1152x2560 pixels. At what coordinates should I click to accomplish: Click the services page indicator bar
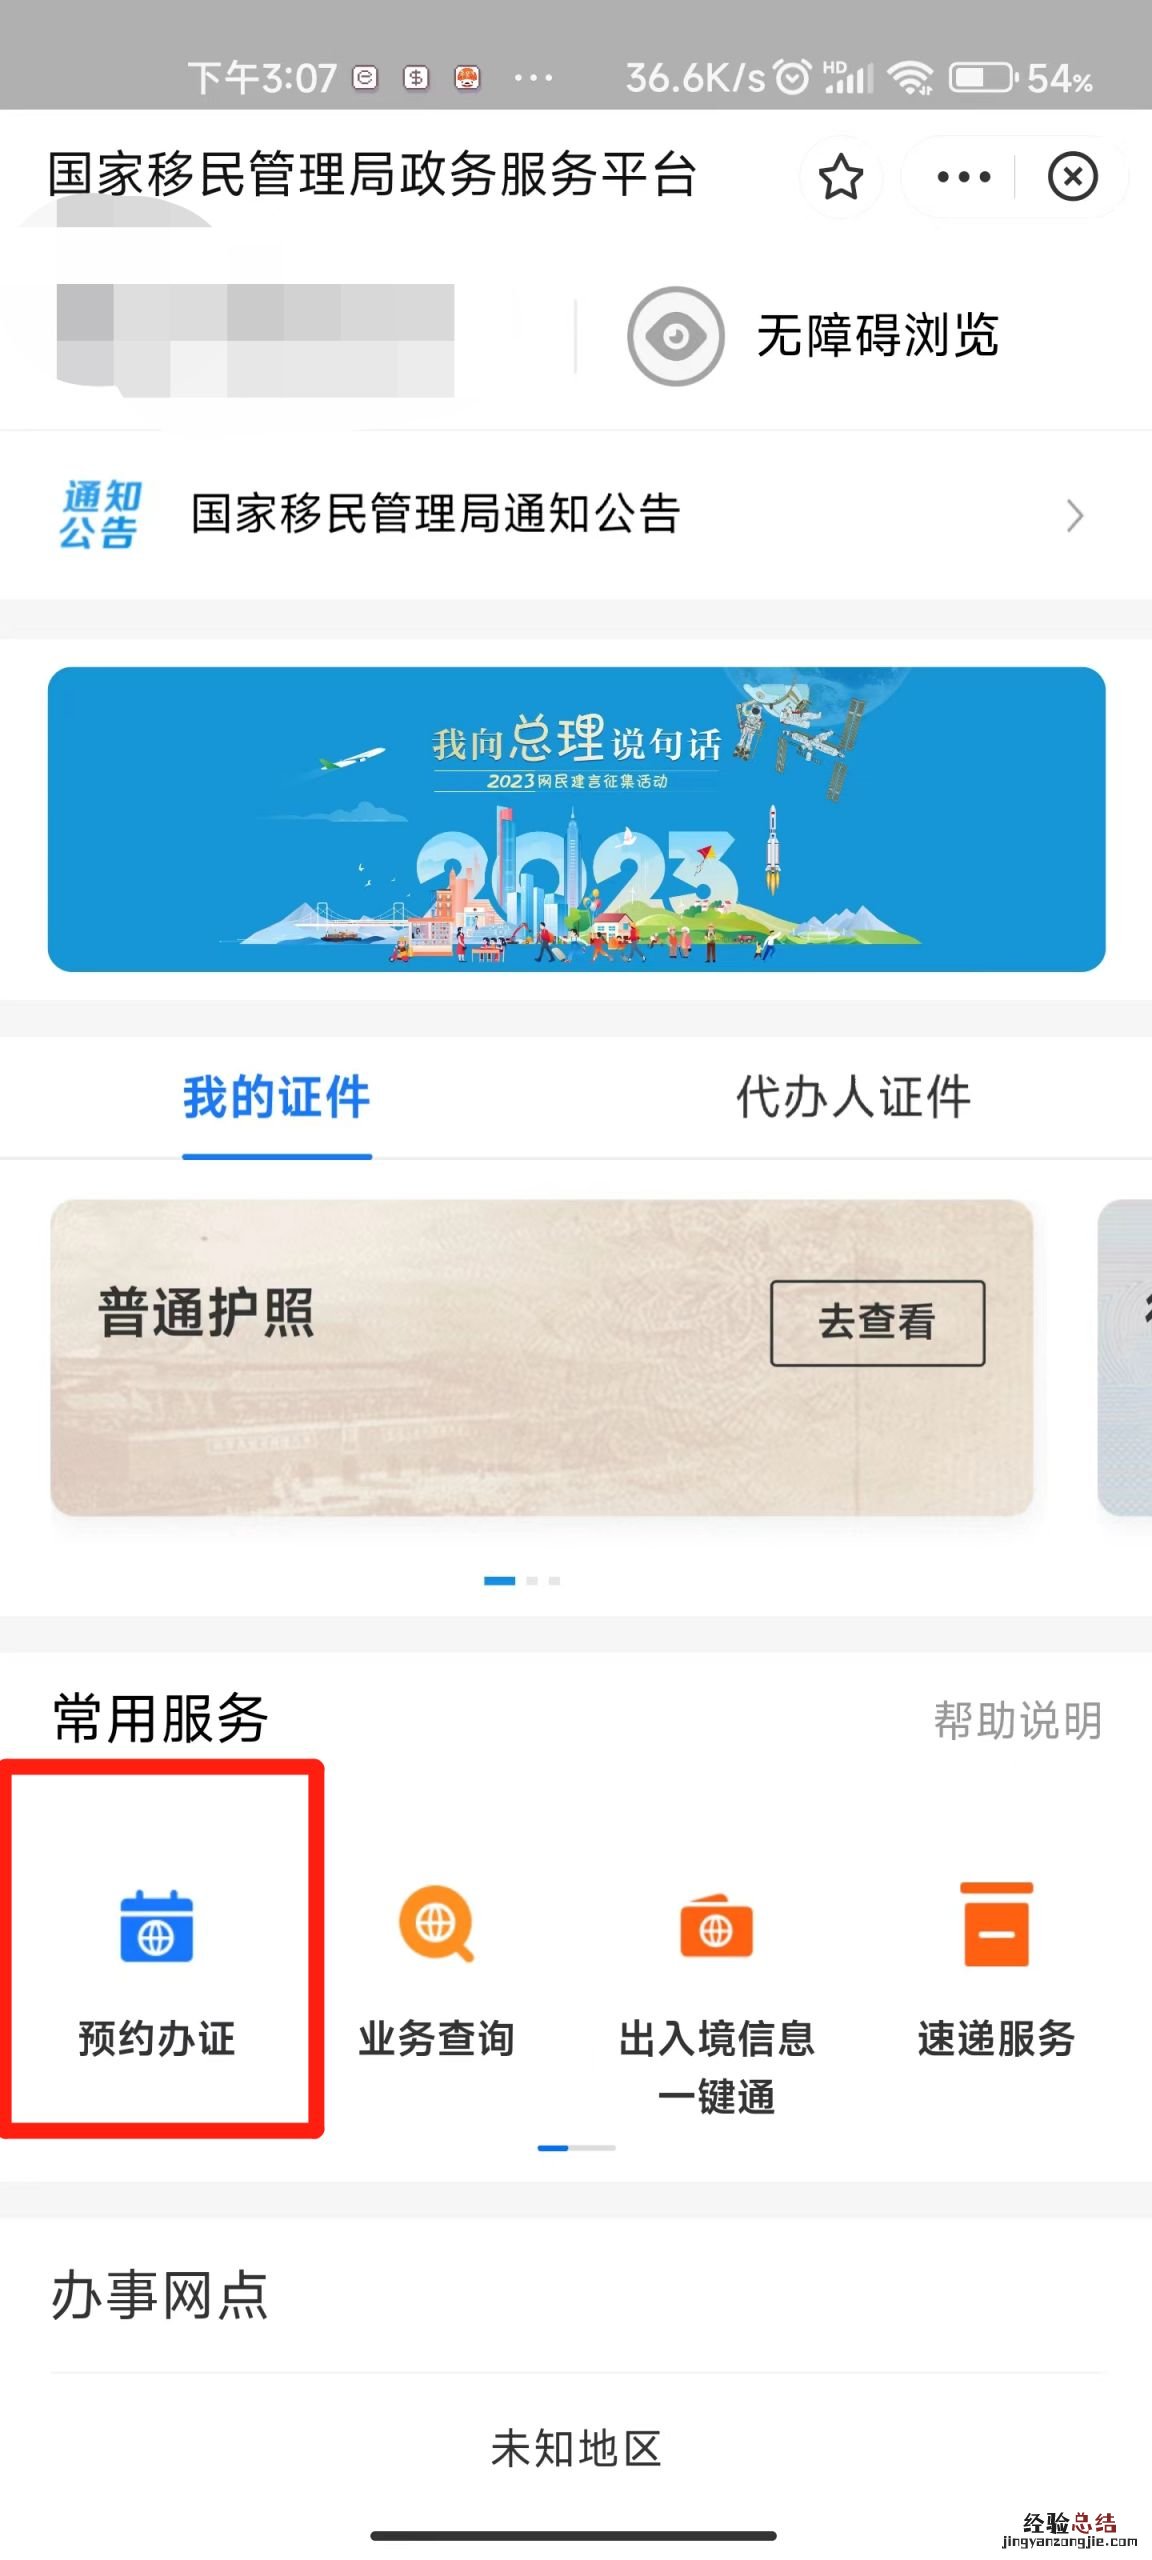click(x=576, y=2147)
